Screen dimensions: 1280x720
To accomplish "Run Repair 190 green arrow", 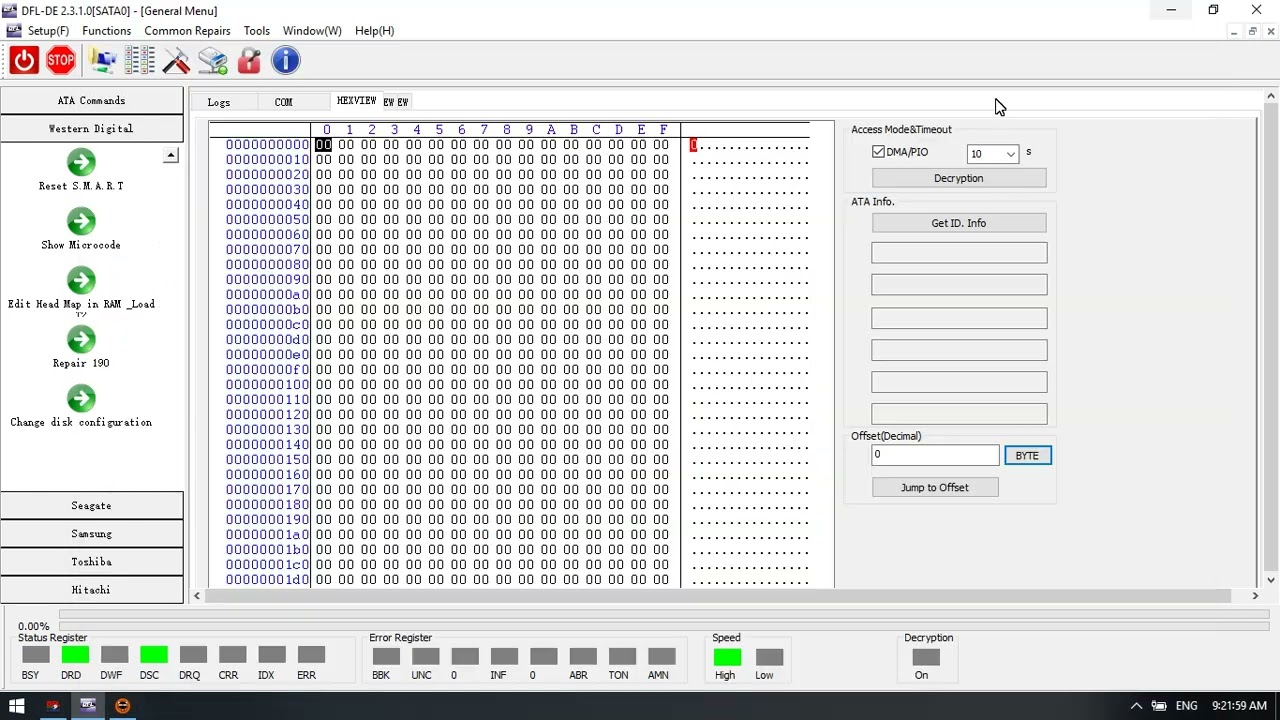I will click(x=81, y=340).
